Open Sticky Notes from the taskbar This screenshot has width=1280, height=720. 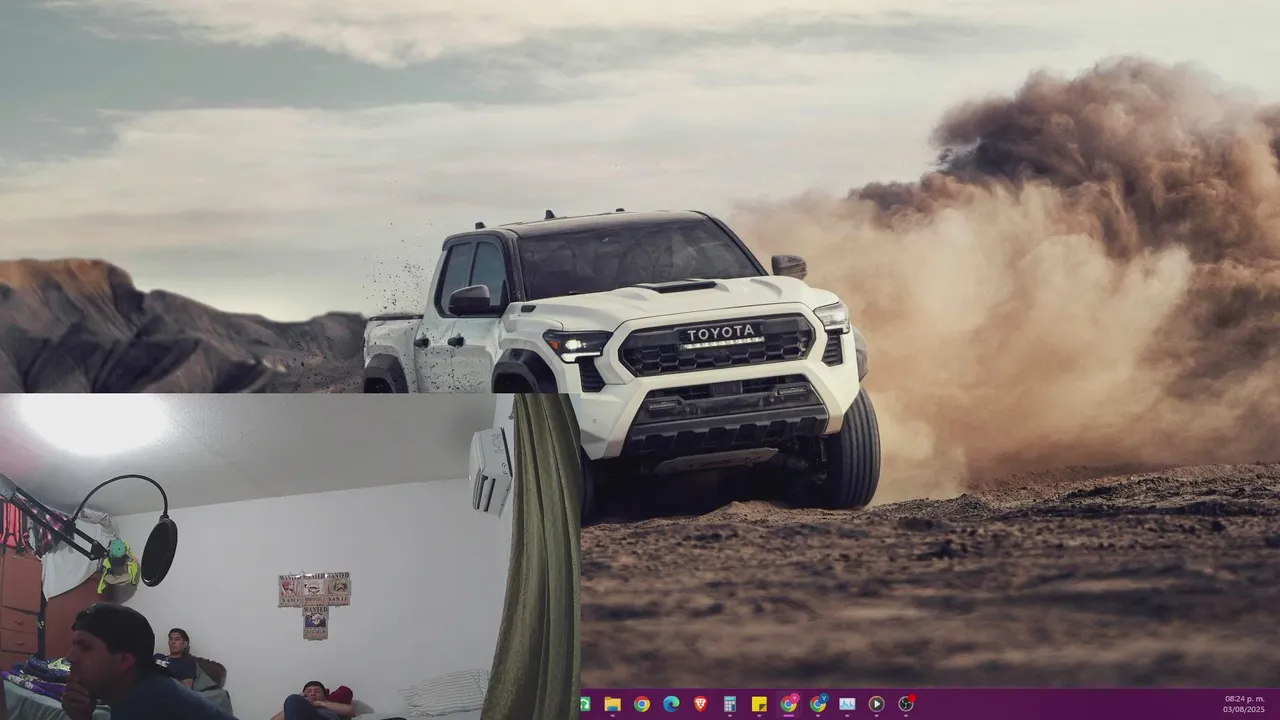(759, 704)
